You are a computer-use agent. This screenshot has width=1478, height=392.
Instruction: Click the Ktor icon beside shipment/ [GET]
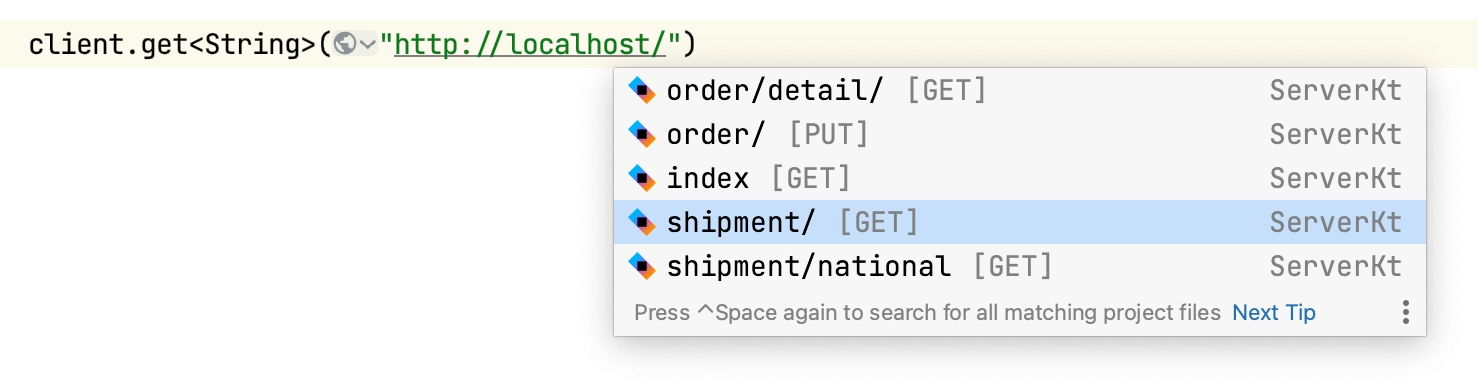click(x=641, y=222)
